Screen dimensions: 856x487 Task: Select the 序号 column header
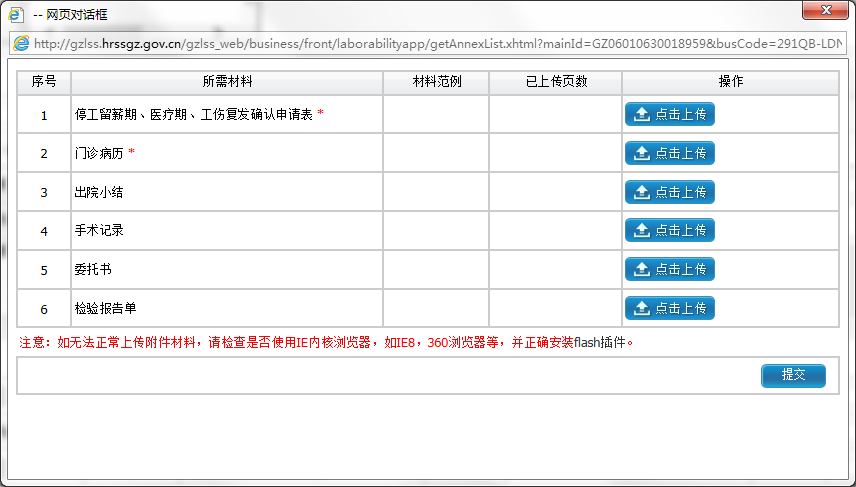pos(44,82)
